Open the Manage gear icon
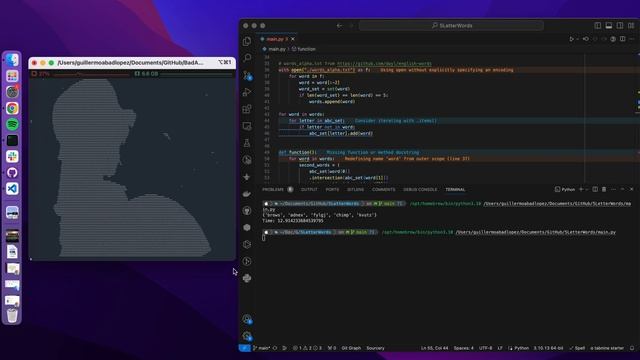640x360 pixels. coord(247,336)
